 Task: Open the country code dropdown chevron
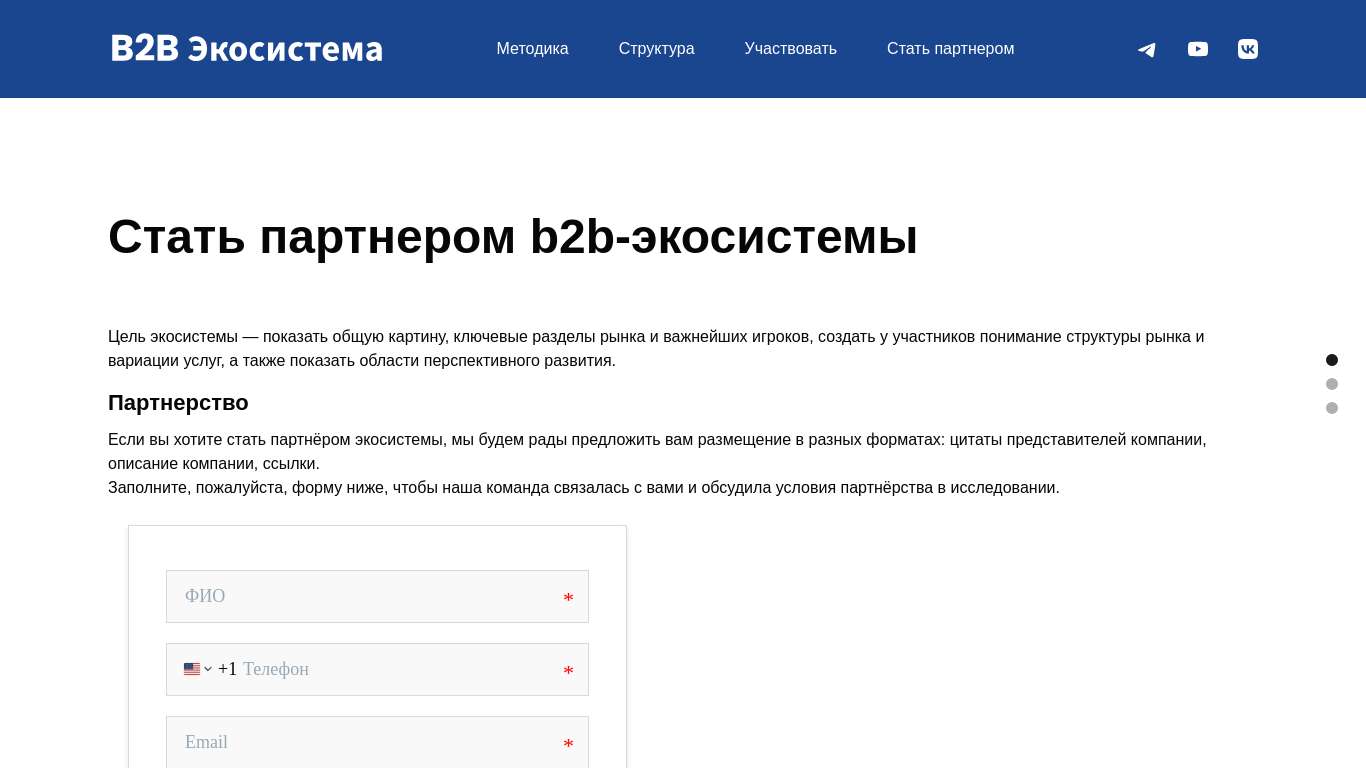pyautogui.click(x=208, y=669)
